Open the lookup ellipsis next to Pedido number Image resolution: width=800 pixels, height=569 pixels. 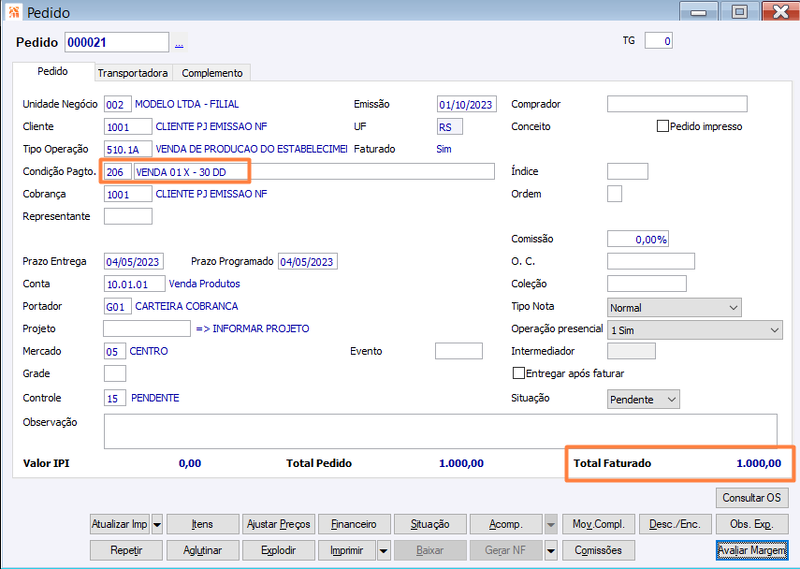tap(179, 44)
